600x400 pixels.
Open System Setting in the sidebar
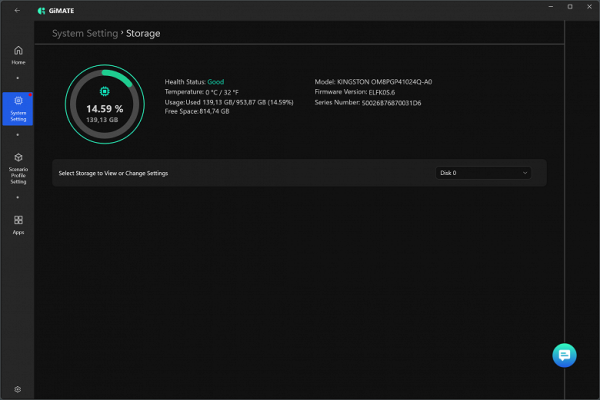tap(18, 108)
